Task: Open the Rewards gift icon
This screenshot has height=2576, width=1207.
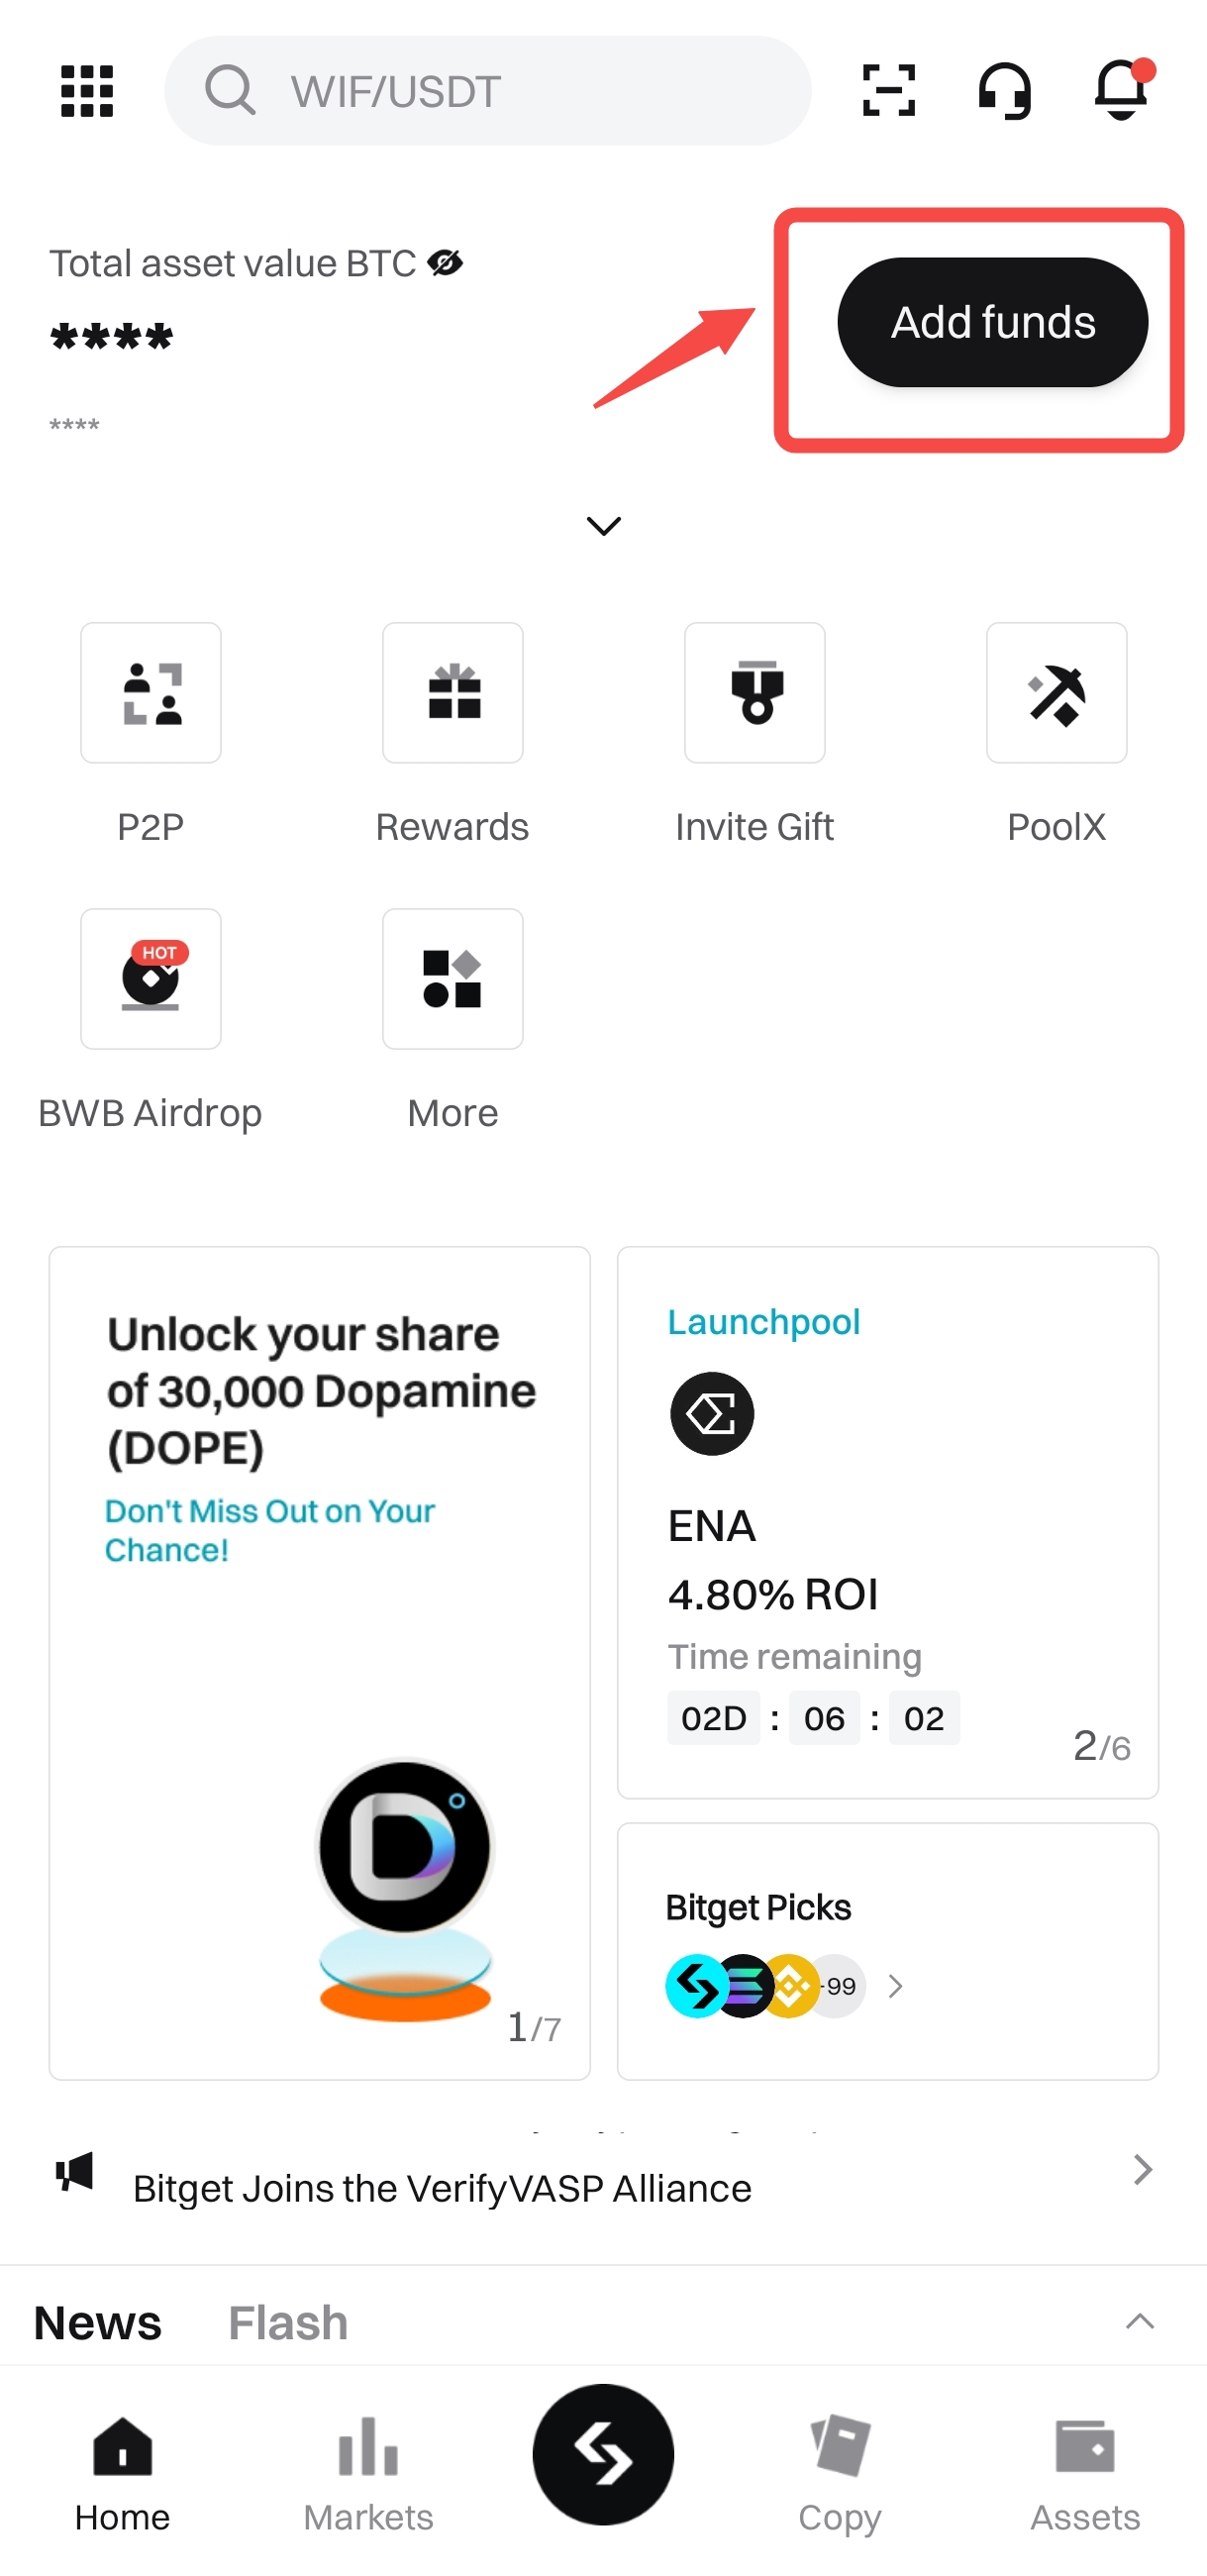Action: (x=453, y=693)
